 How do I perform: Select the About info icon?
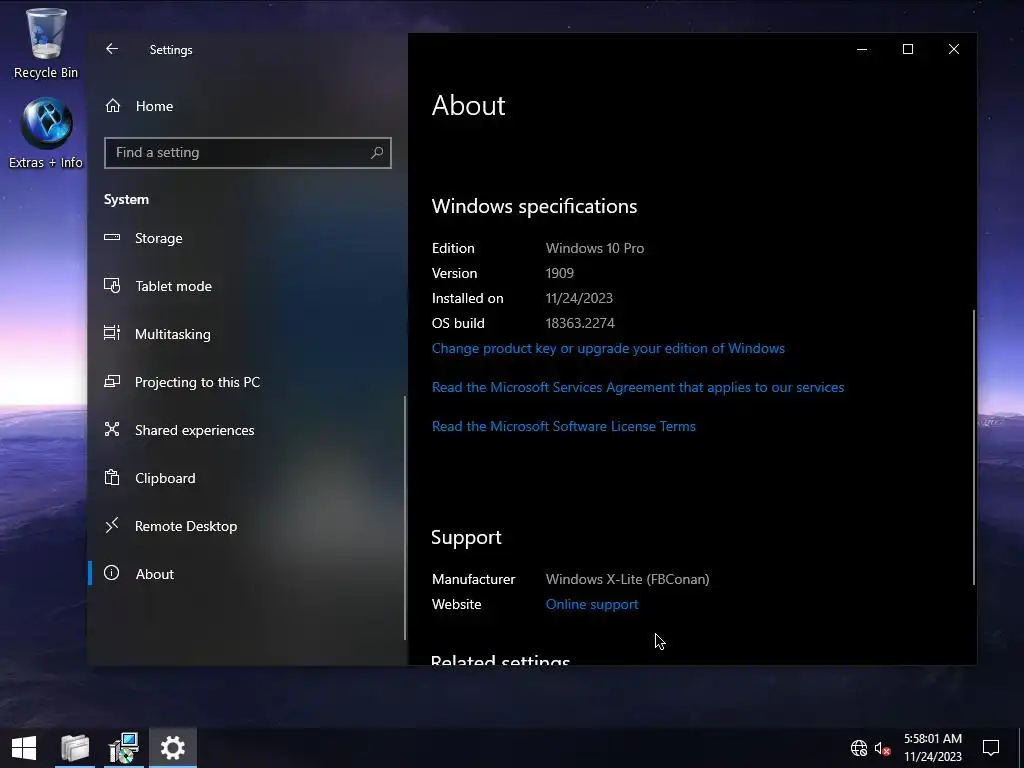[x=112, y=573]
